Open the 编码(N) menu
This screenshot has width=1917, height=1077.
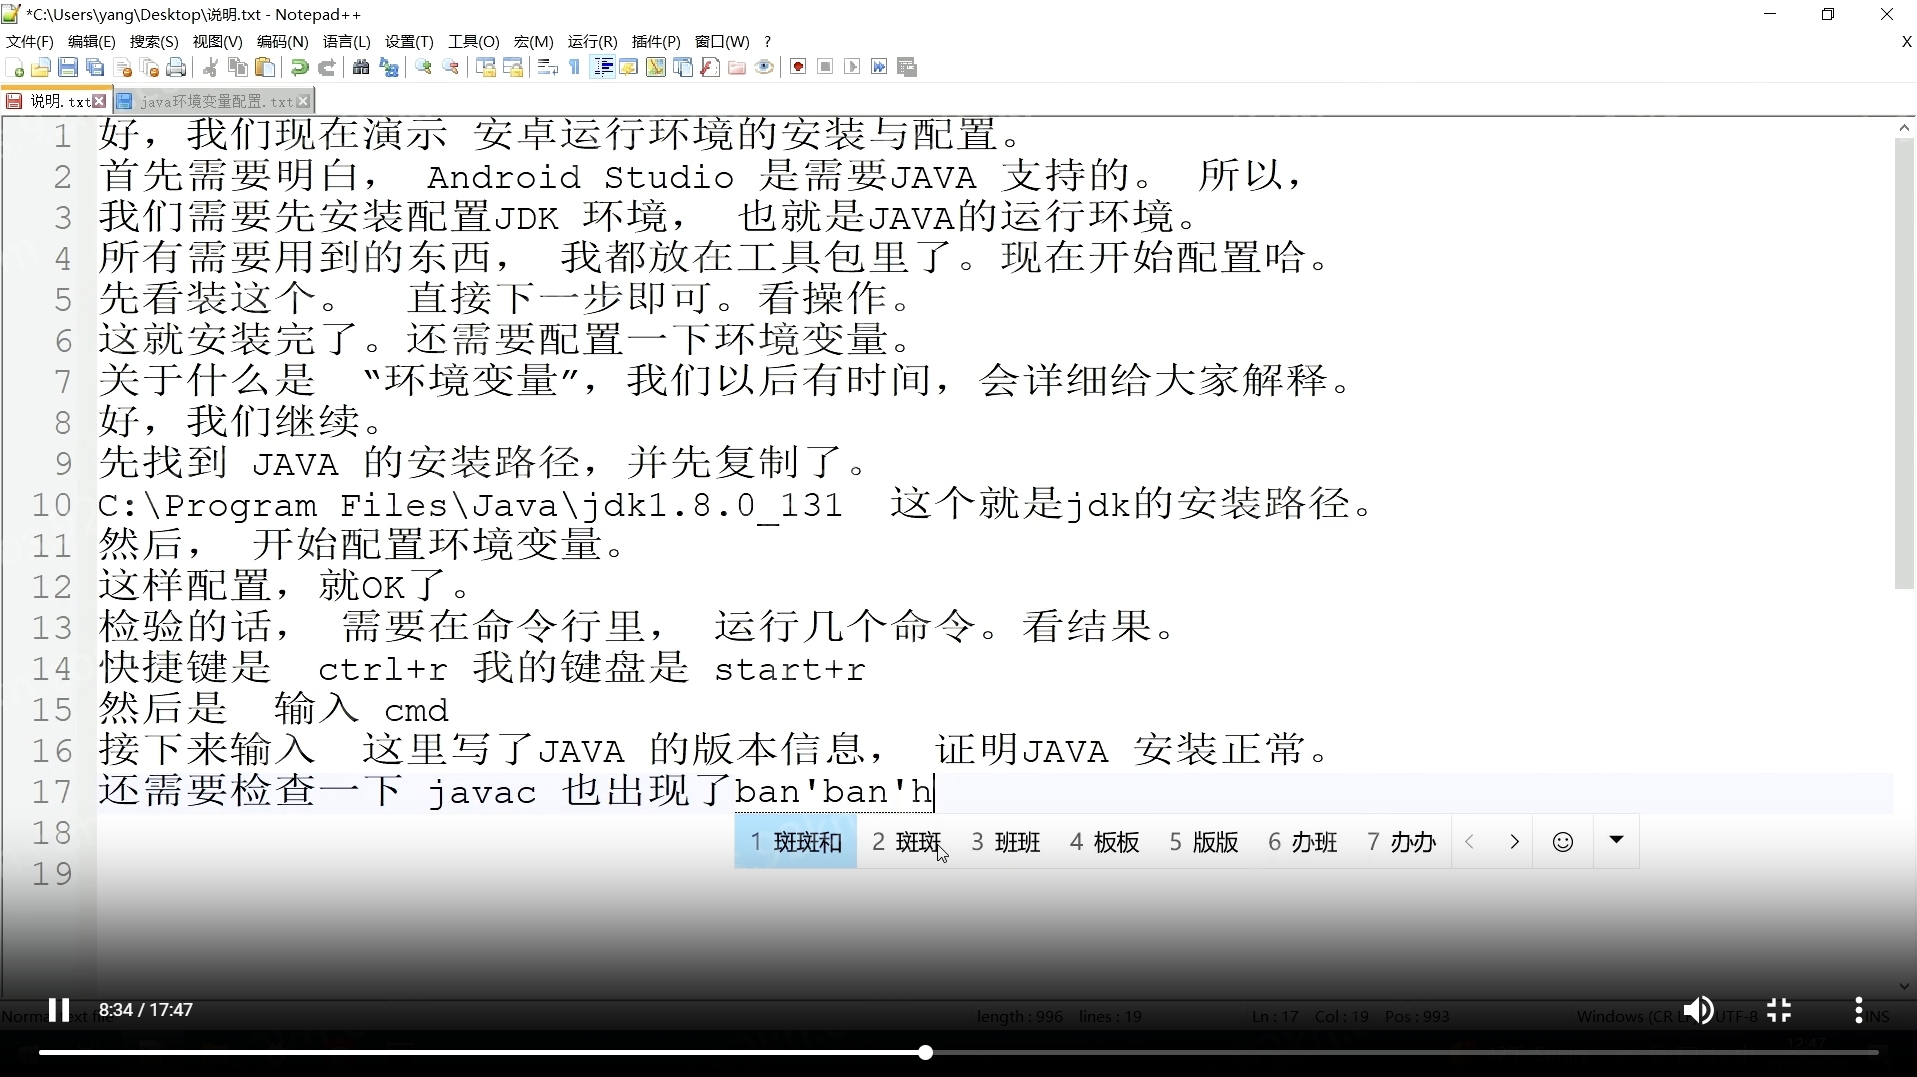282,41
